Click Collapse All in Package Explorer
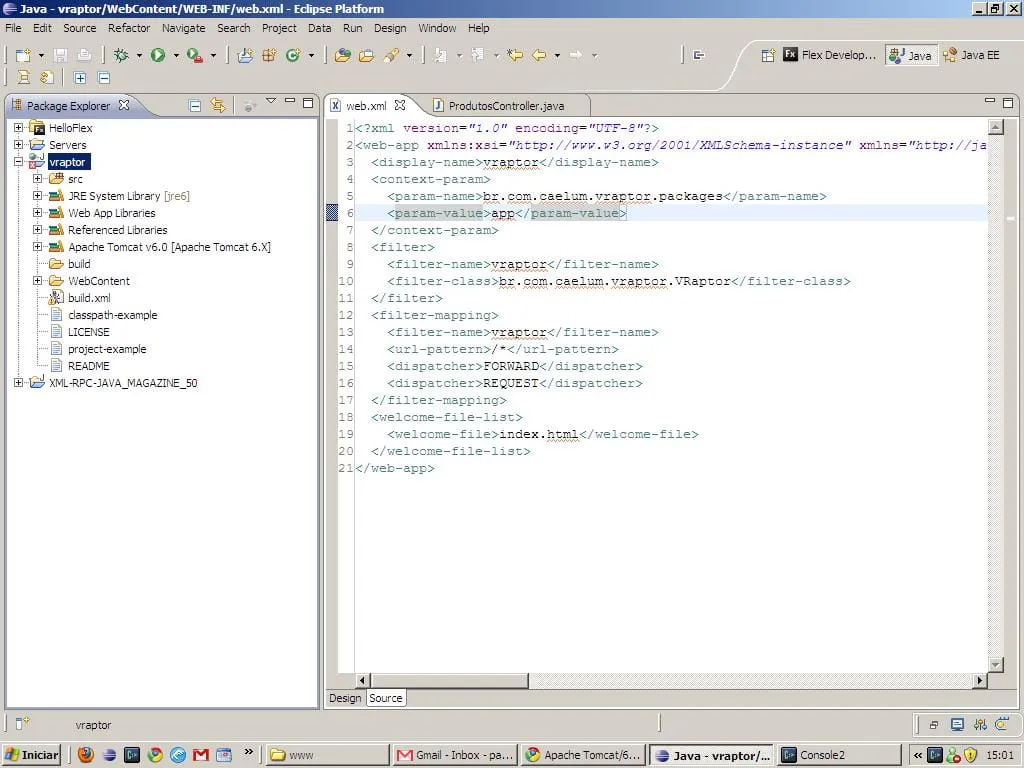Image resolution: width=1024 pixels, height=768 pixels. (x=195, y=105)
